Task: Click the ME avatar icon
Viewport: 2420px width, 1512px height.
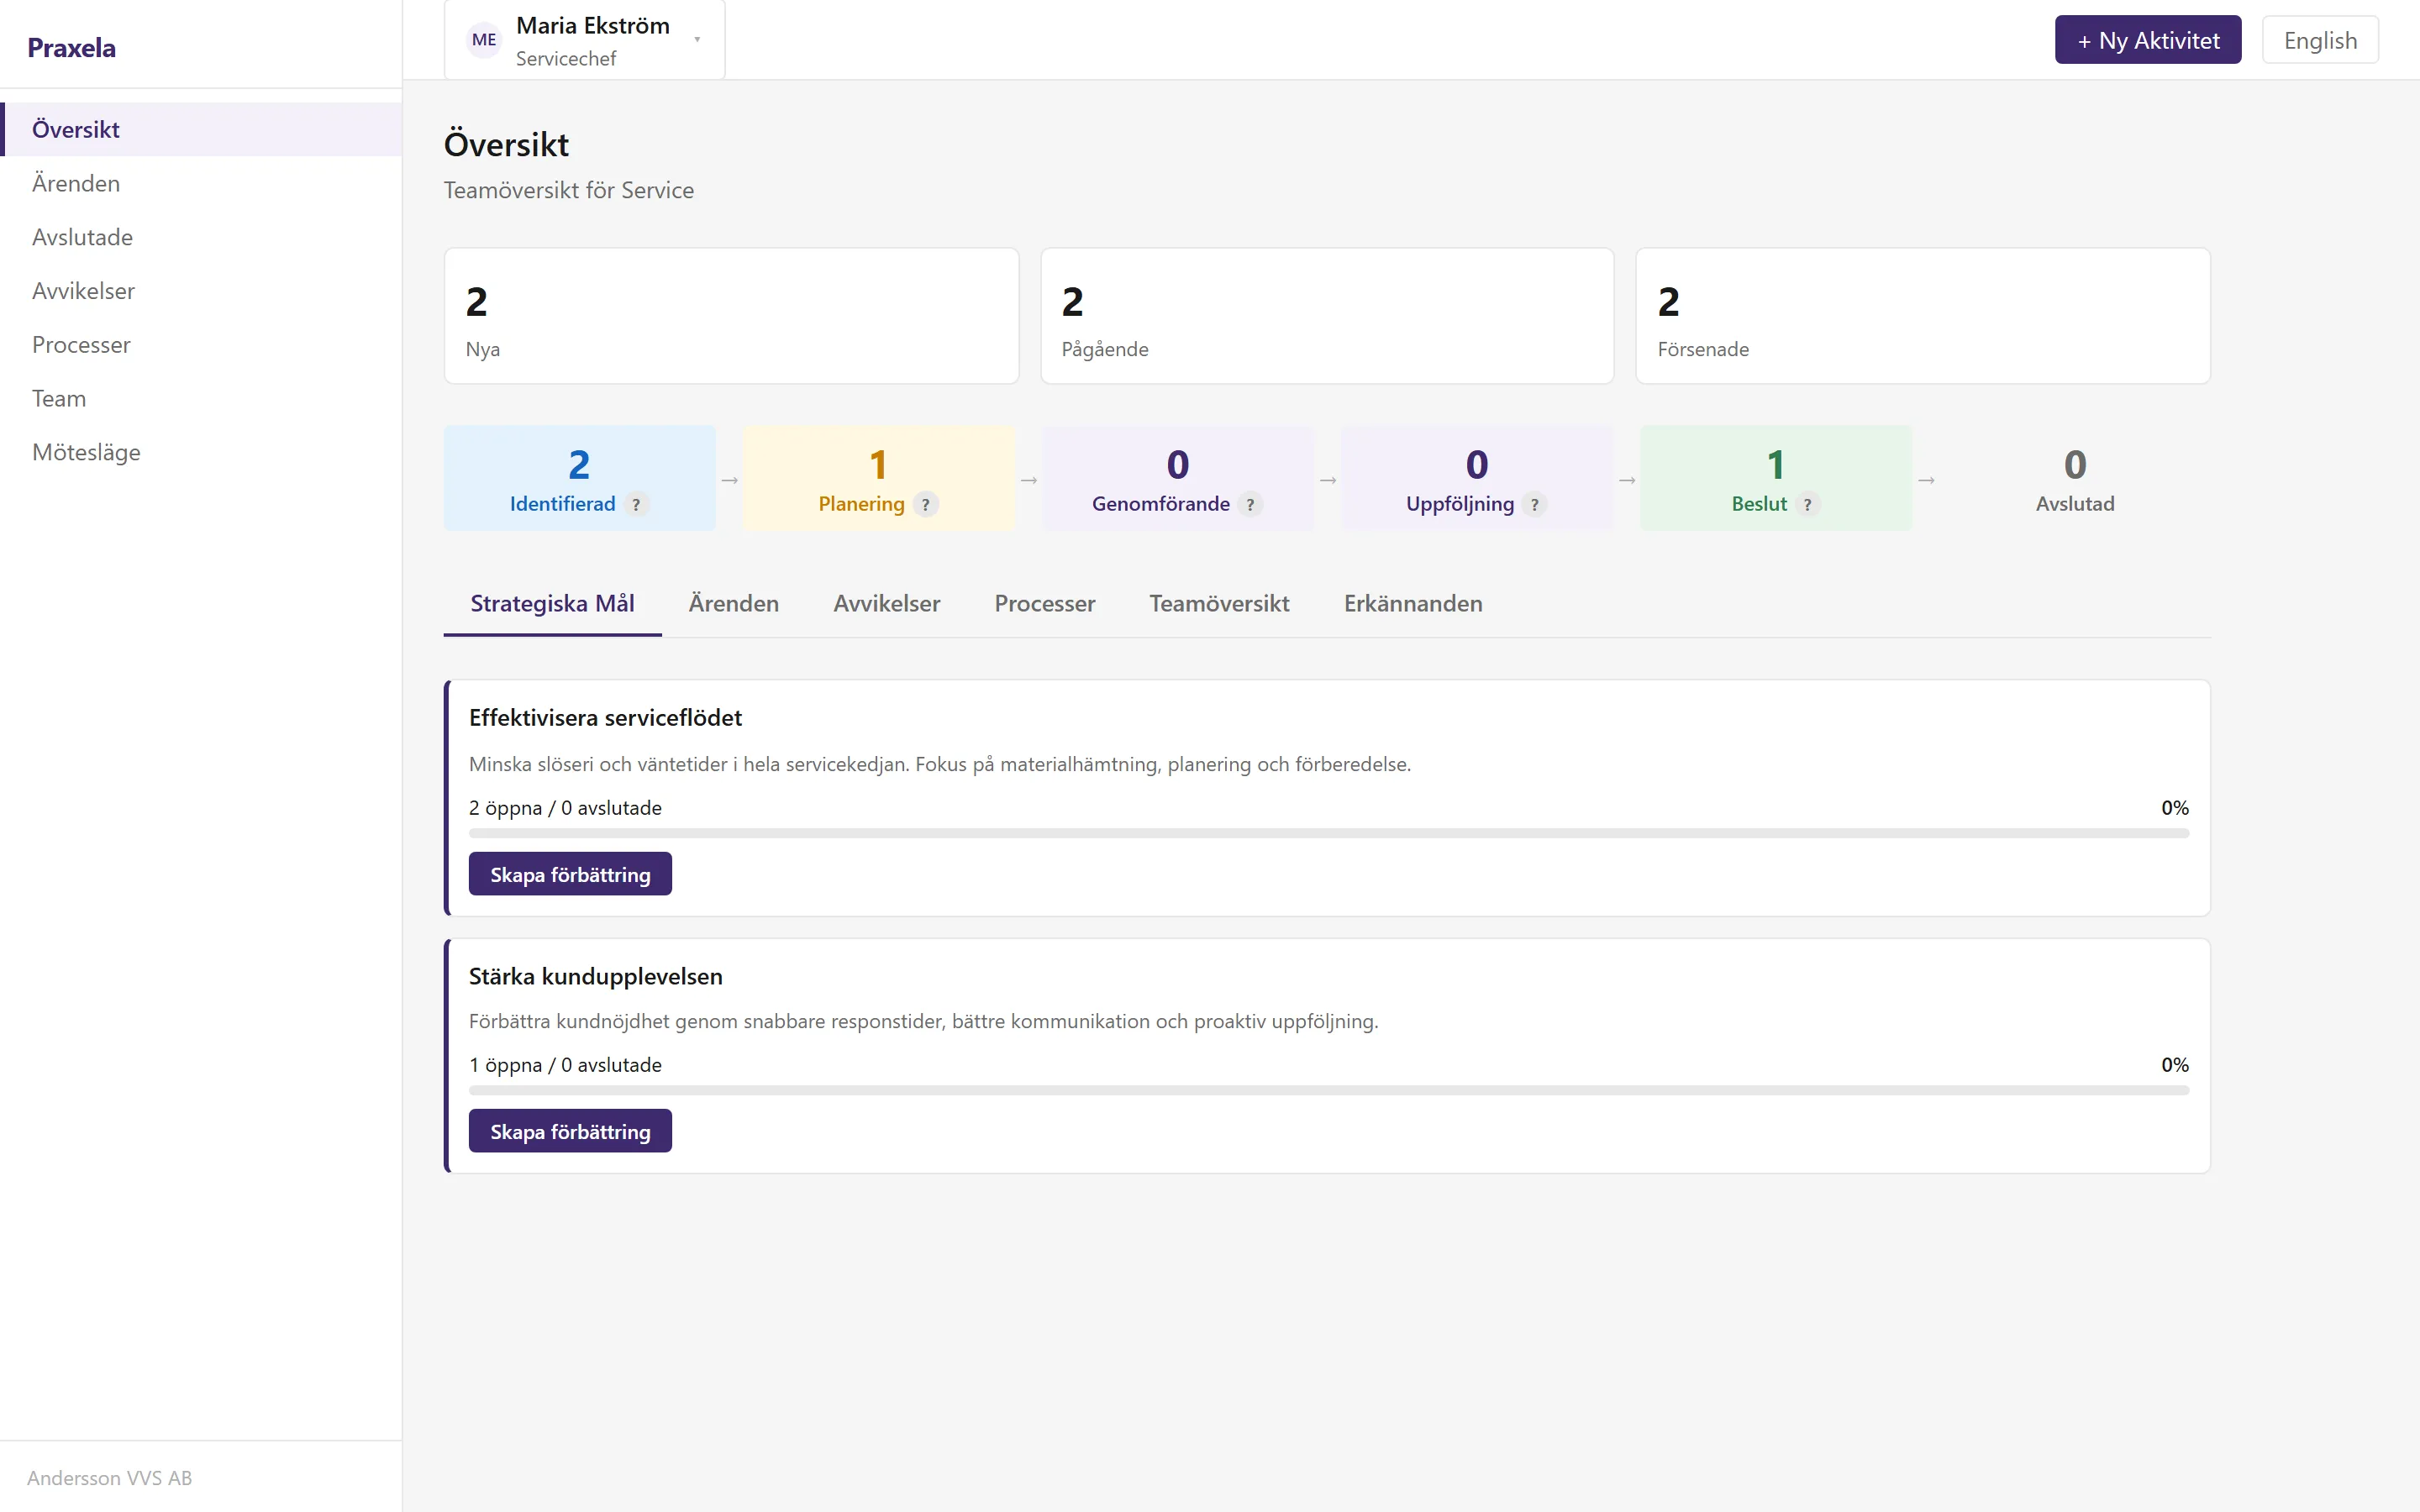Action: click(484, 40)
